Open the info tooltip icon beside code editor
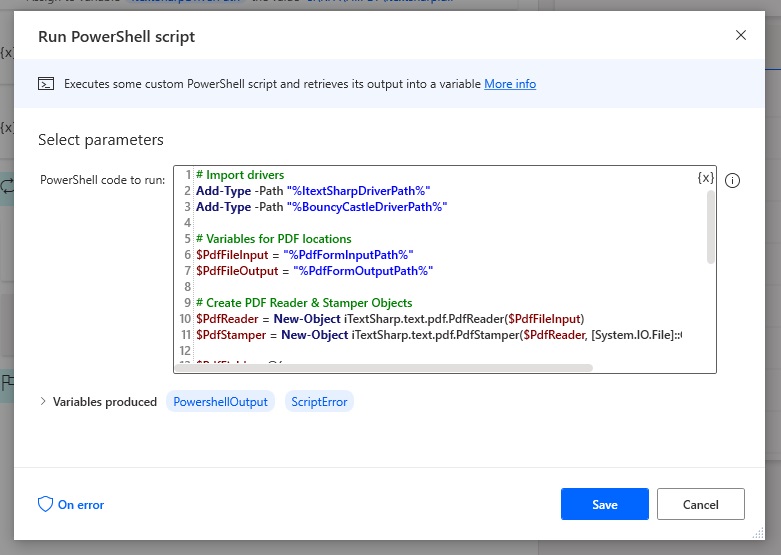 coord(732,180)
